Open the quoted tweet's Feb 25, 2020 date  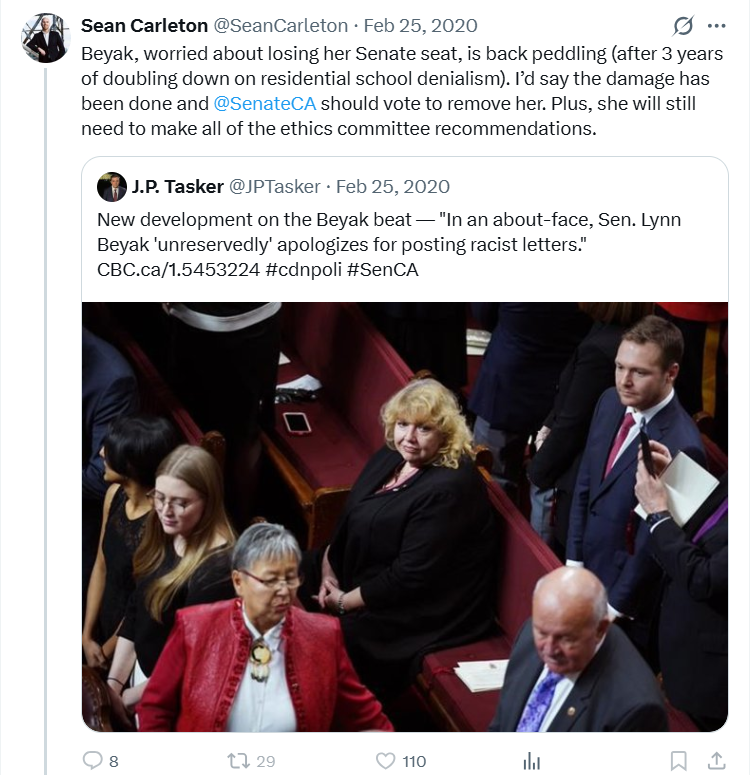tap(393, 186)
